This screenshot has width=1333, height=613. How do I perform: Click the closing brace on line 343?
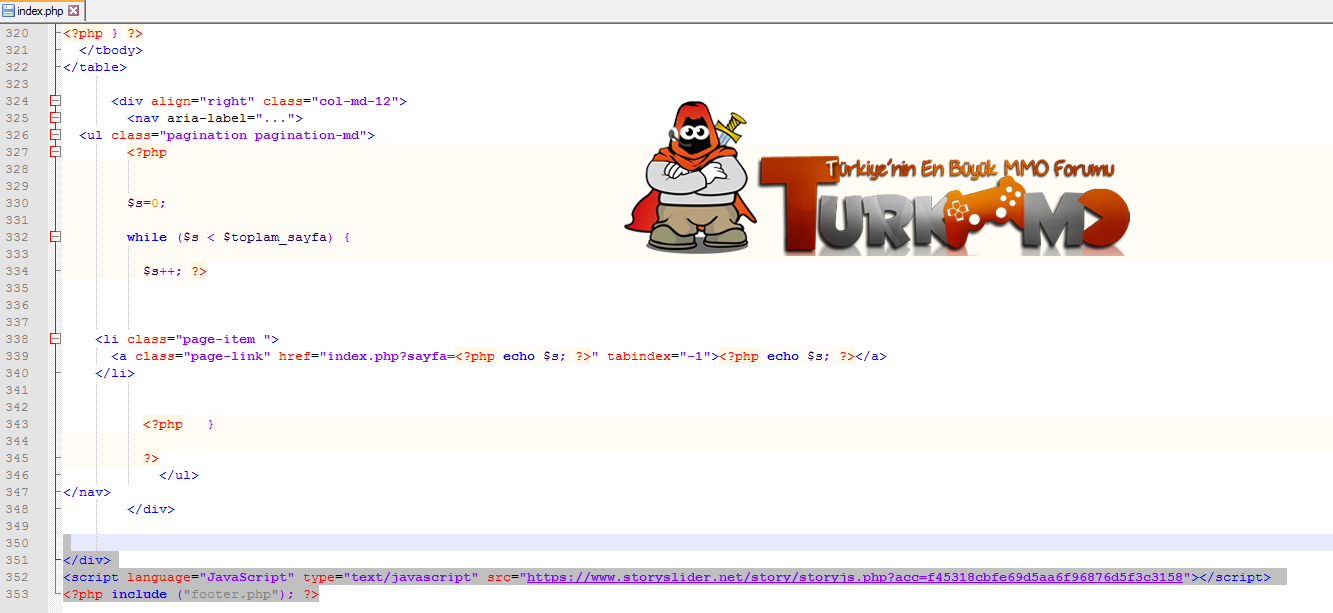pos(211,424)
